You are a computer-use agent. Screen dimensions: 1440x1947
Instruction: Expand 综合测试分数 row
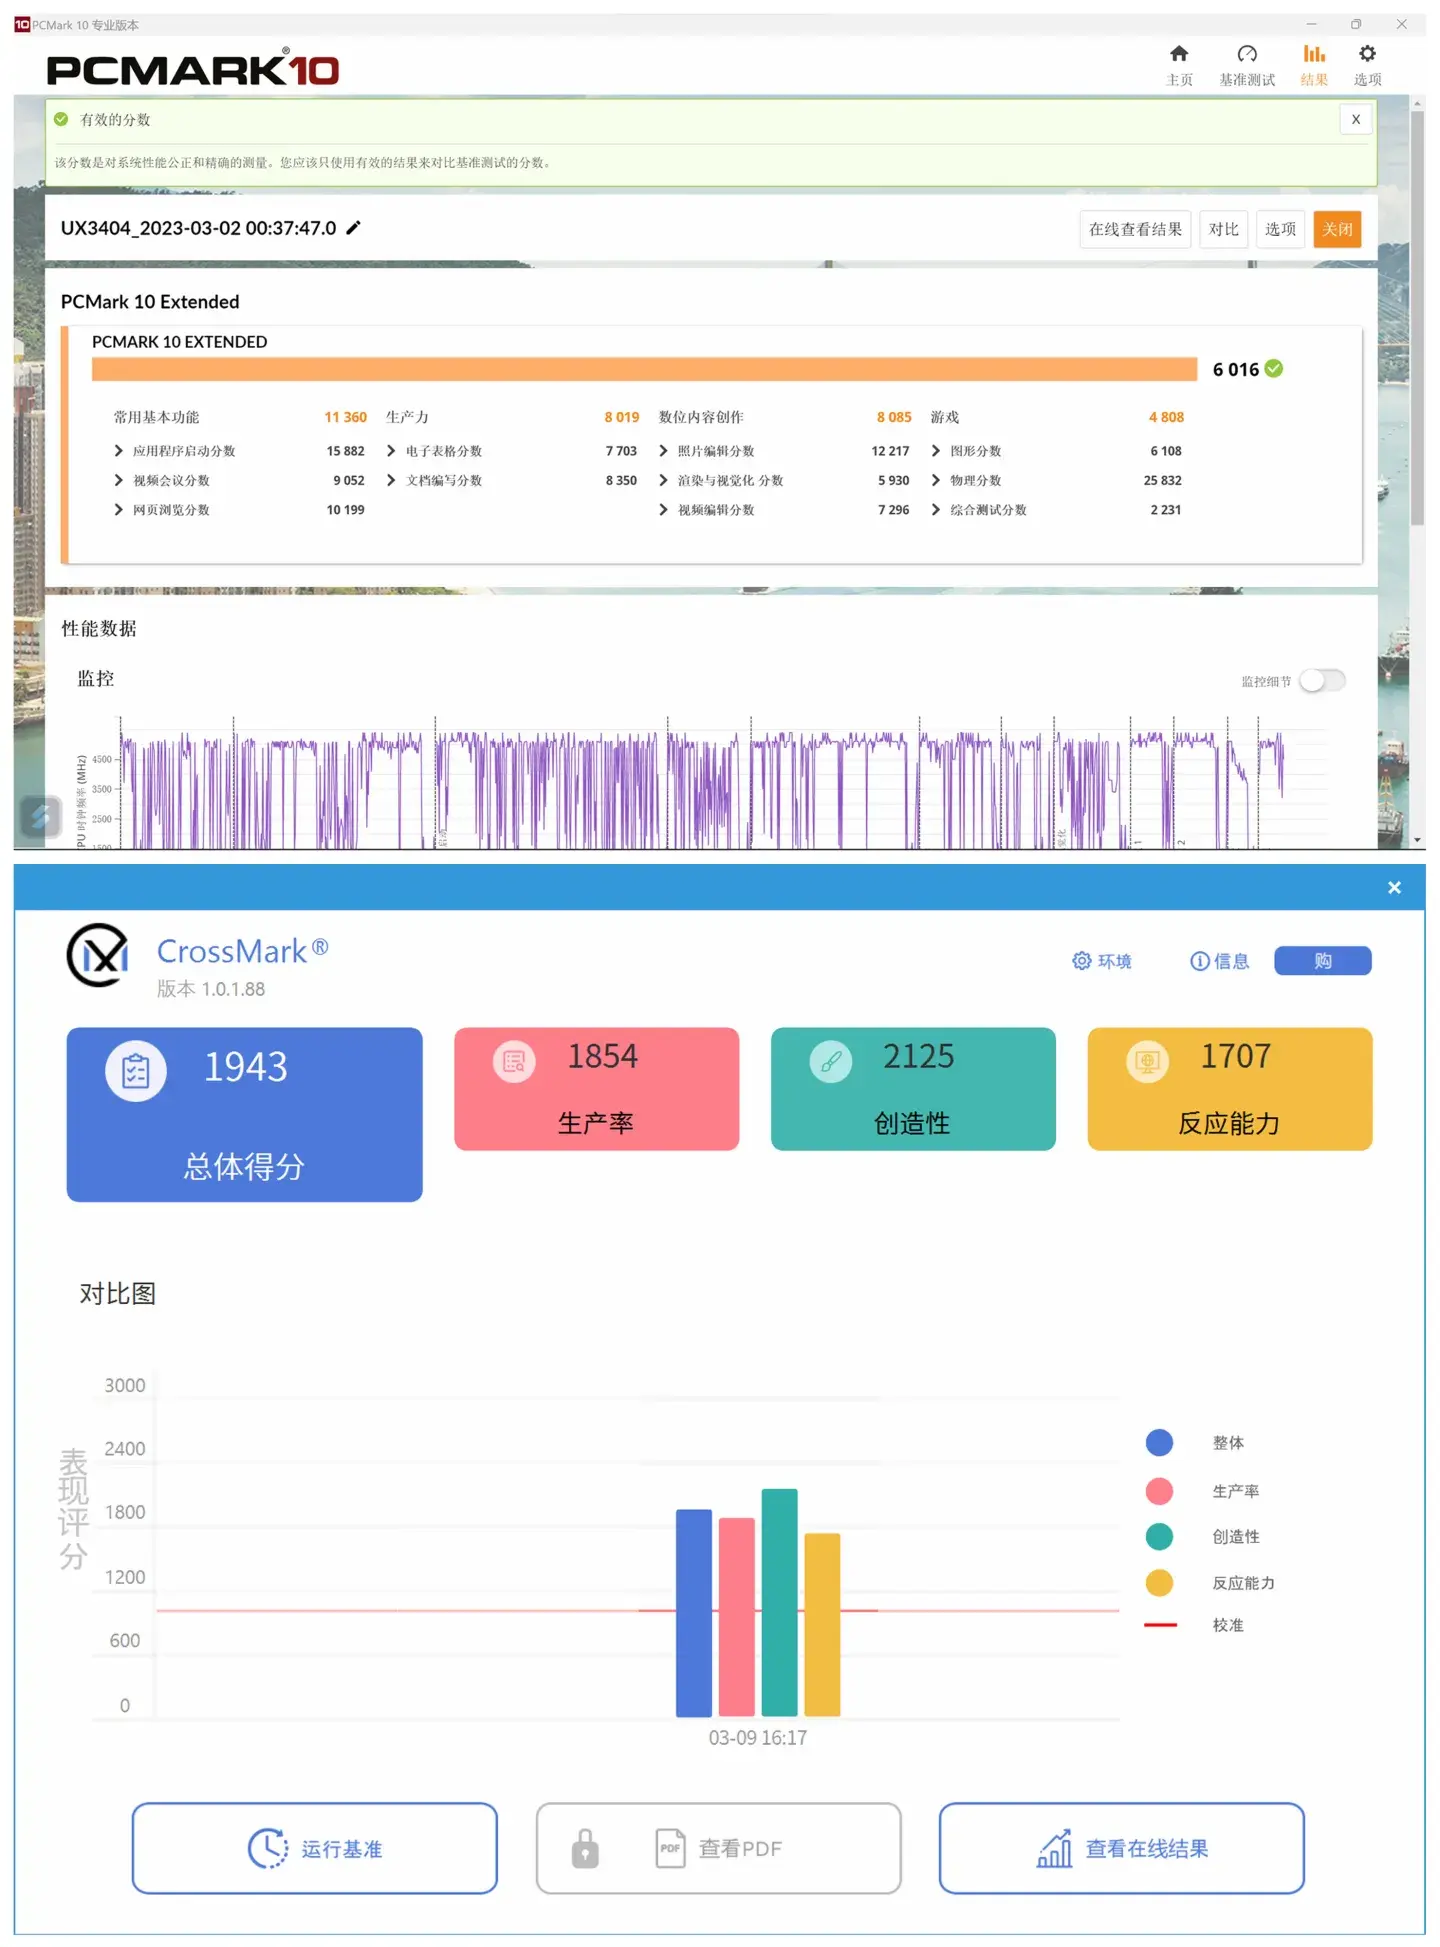(935, 510)
